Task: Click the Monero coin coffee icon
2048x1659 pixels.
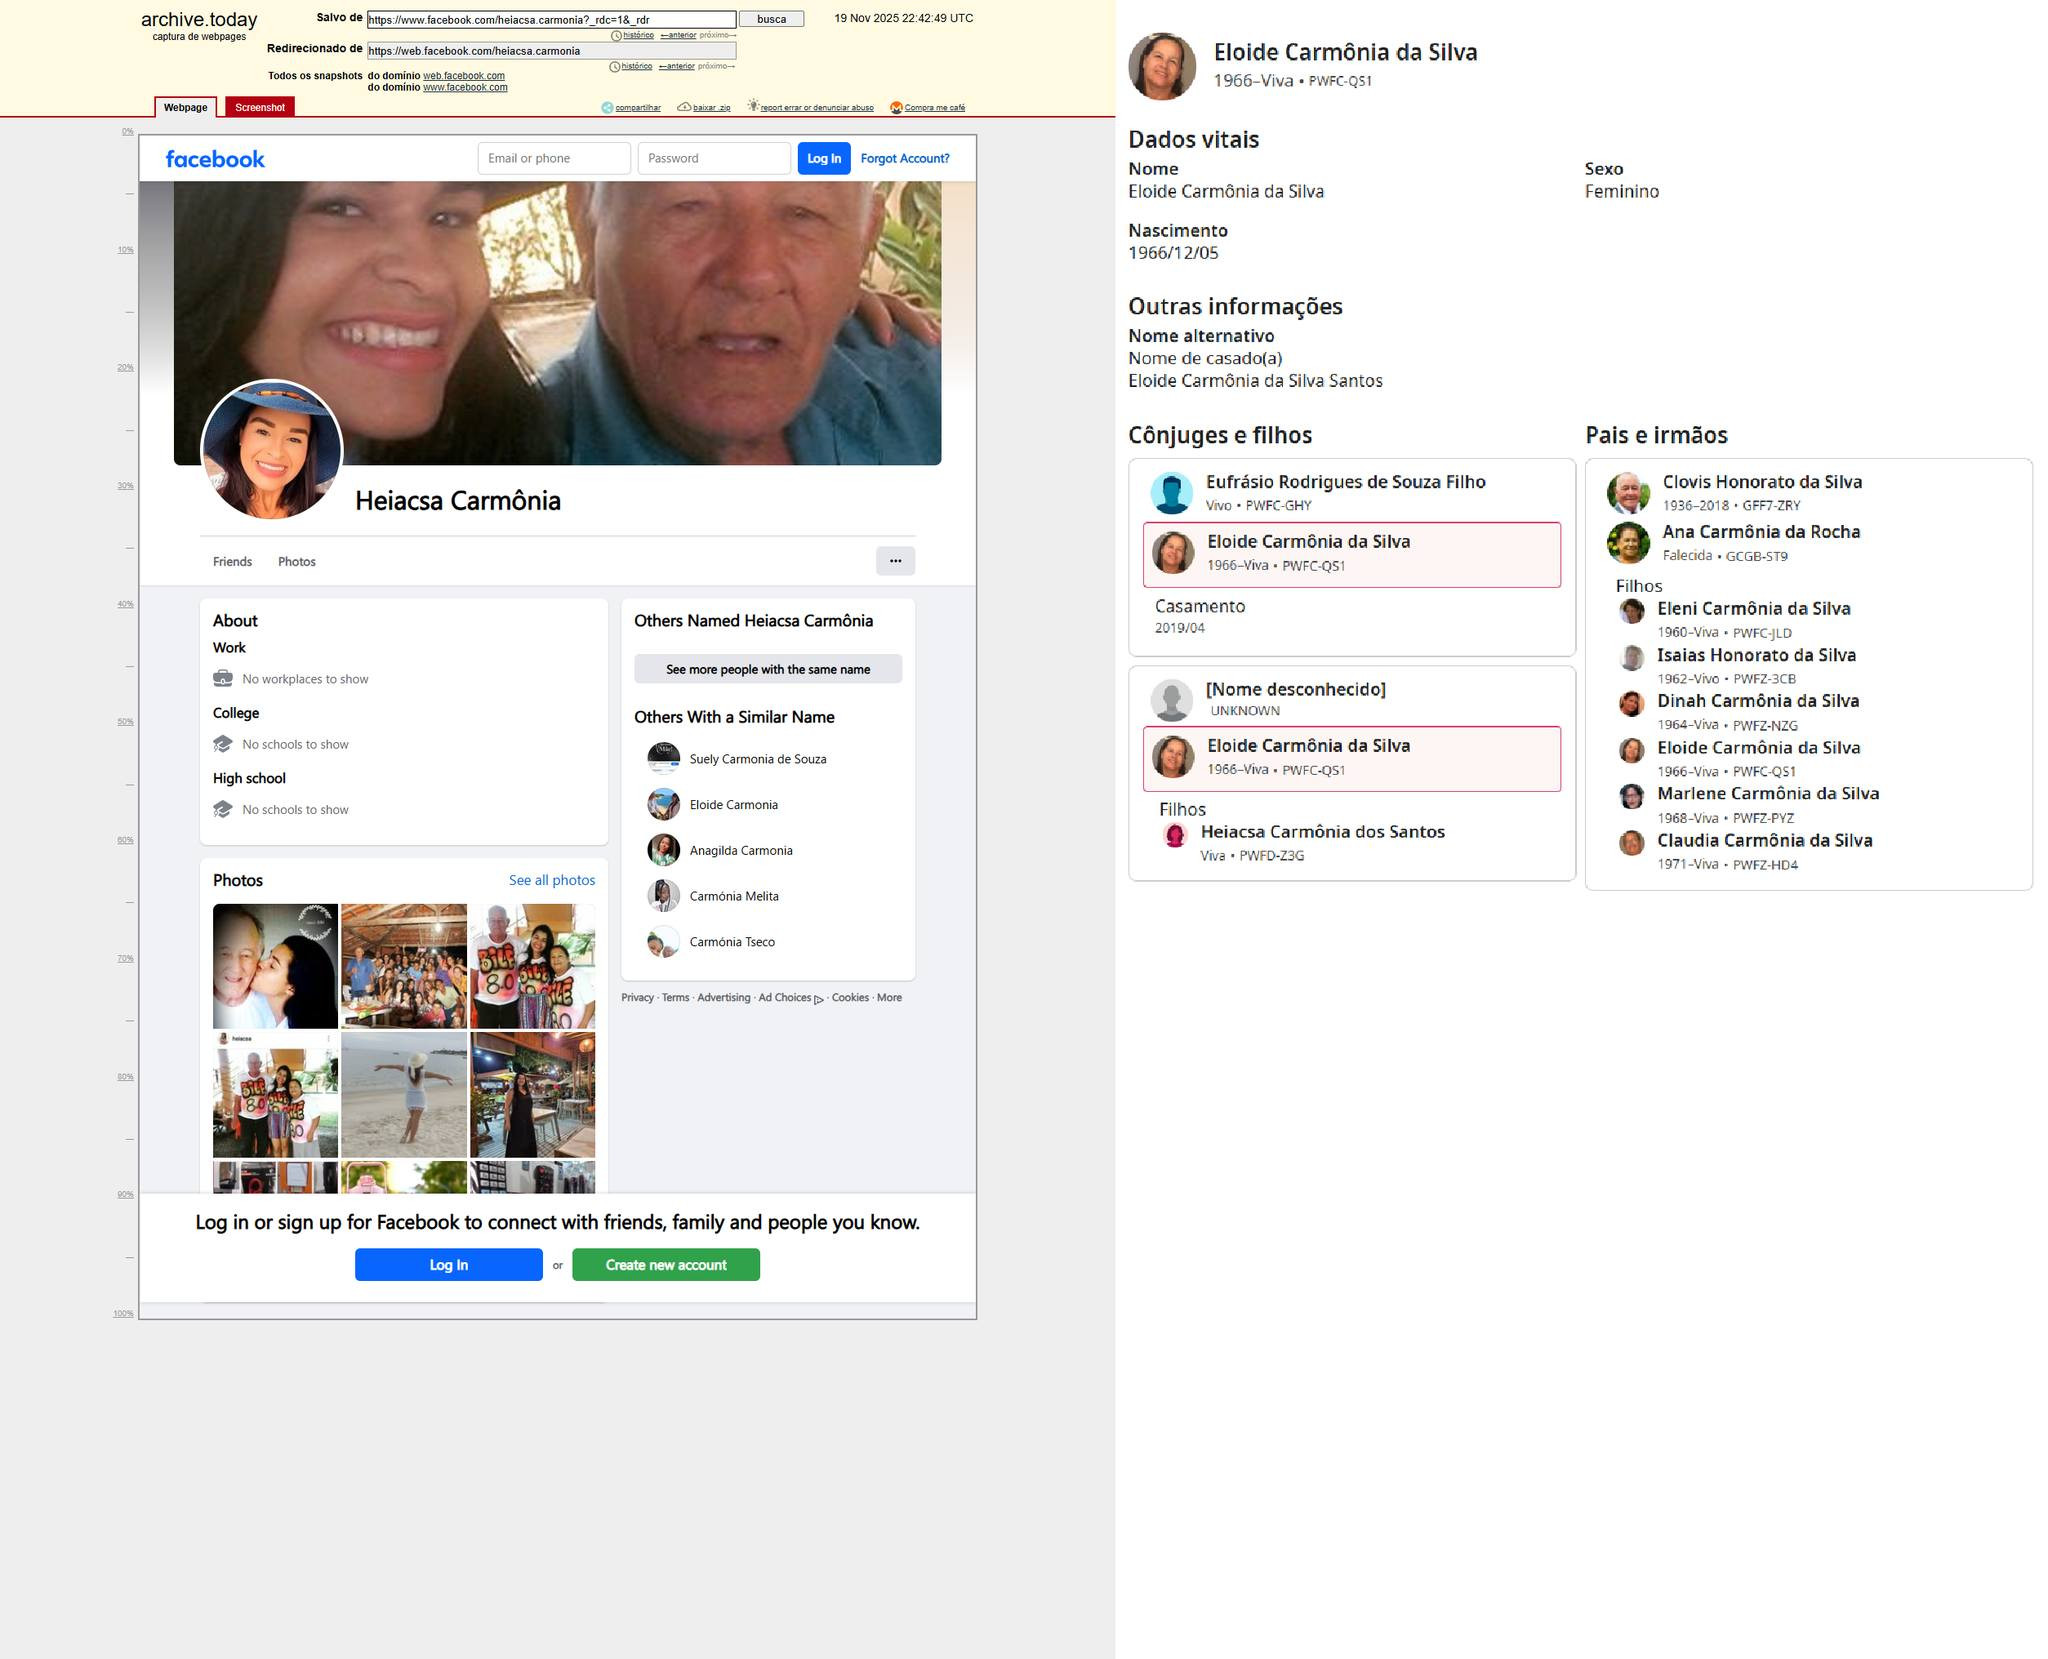Action: pyautogui.click(x=896, y=108)
